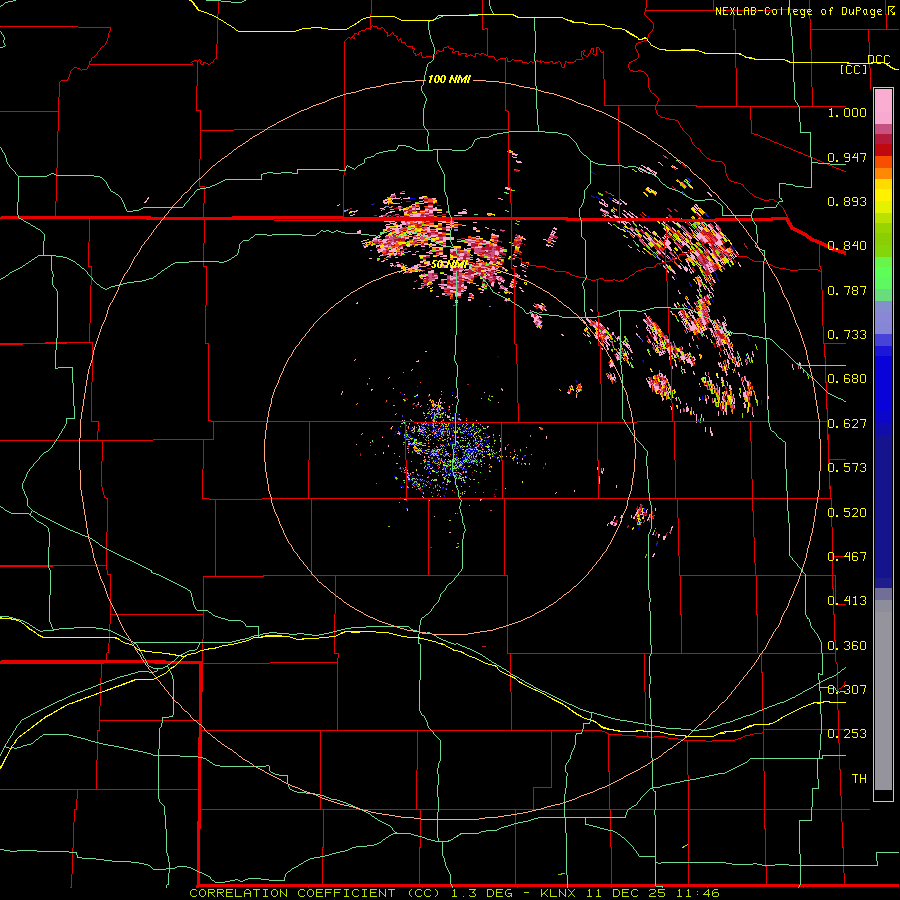The height and width of the screenshot is (900, 900).
Task: Select the 0.733 legend value
Action: click(x=847, y=335)
